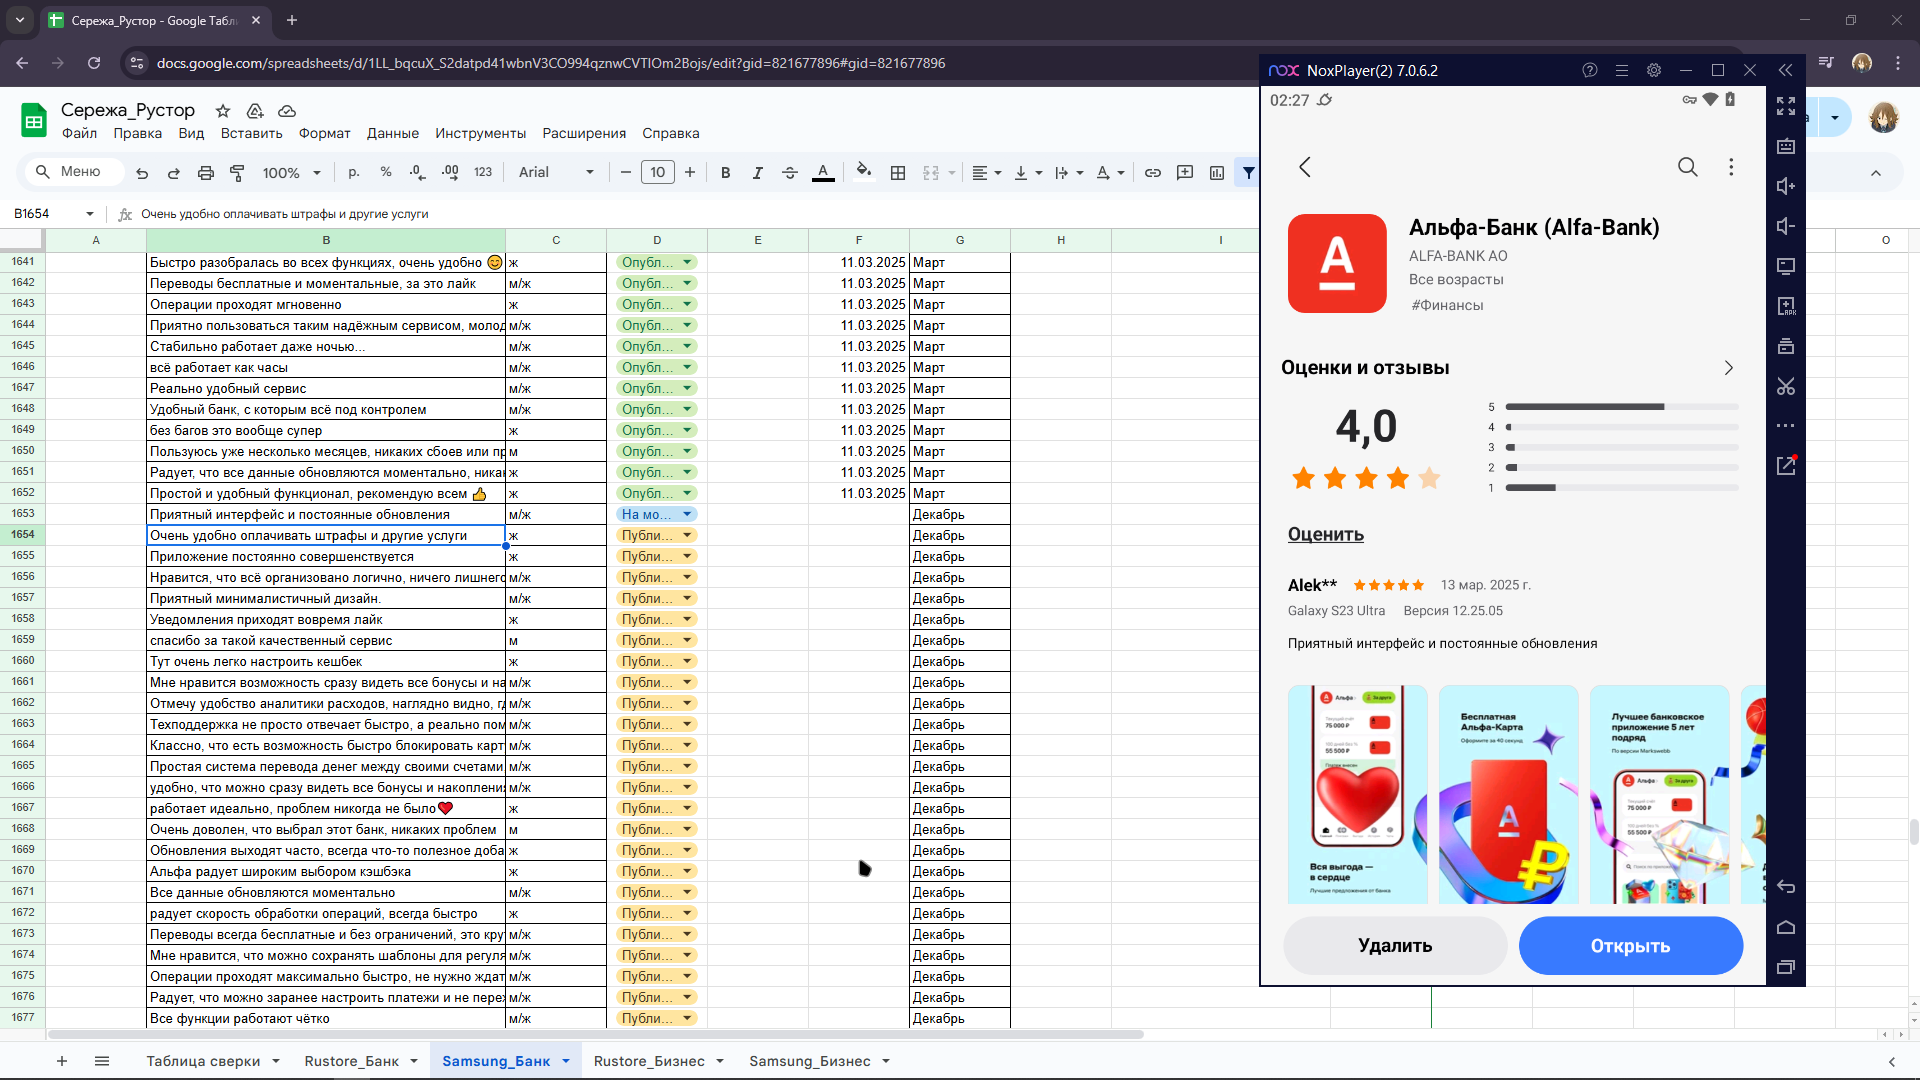Click the search icon in the app store
Image resolution: width=1920 pixels, height=1080 pixels.
pos(1688,167)
